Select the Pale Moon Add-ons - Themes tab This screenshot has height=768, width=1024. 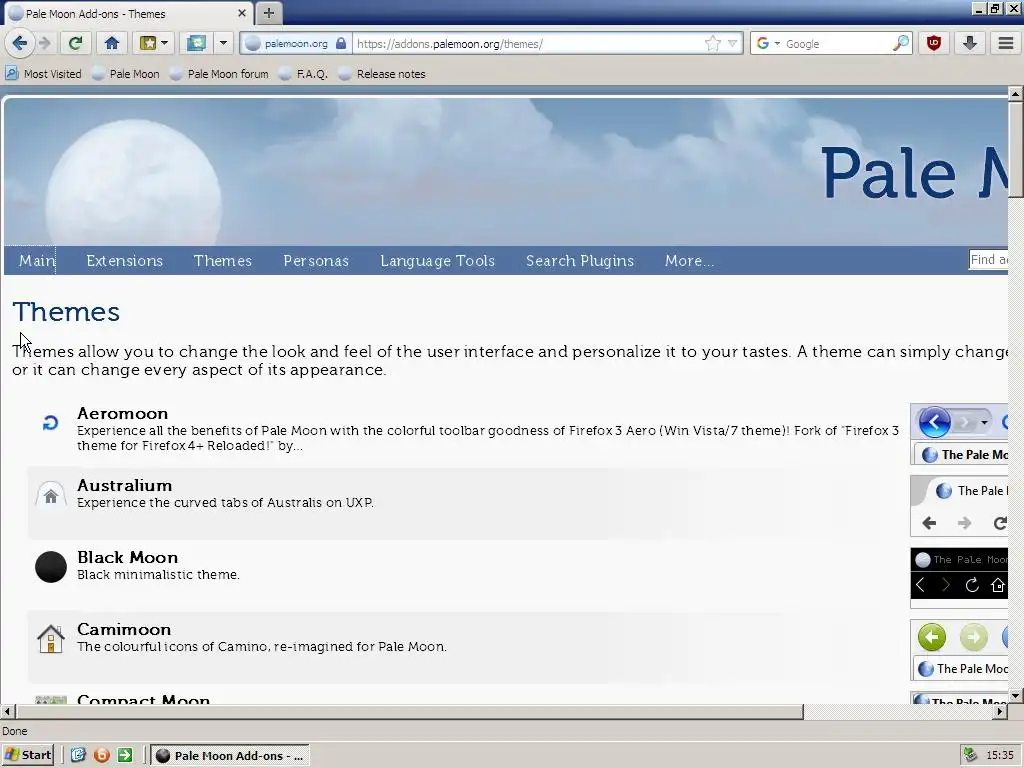[x=129, y=13]
